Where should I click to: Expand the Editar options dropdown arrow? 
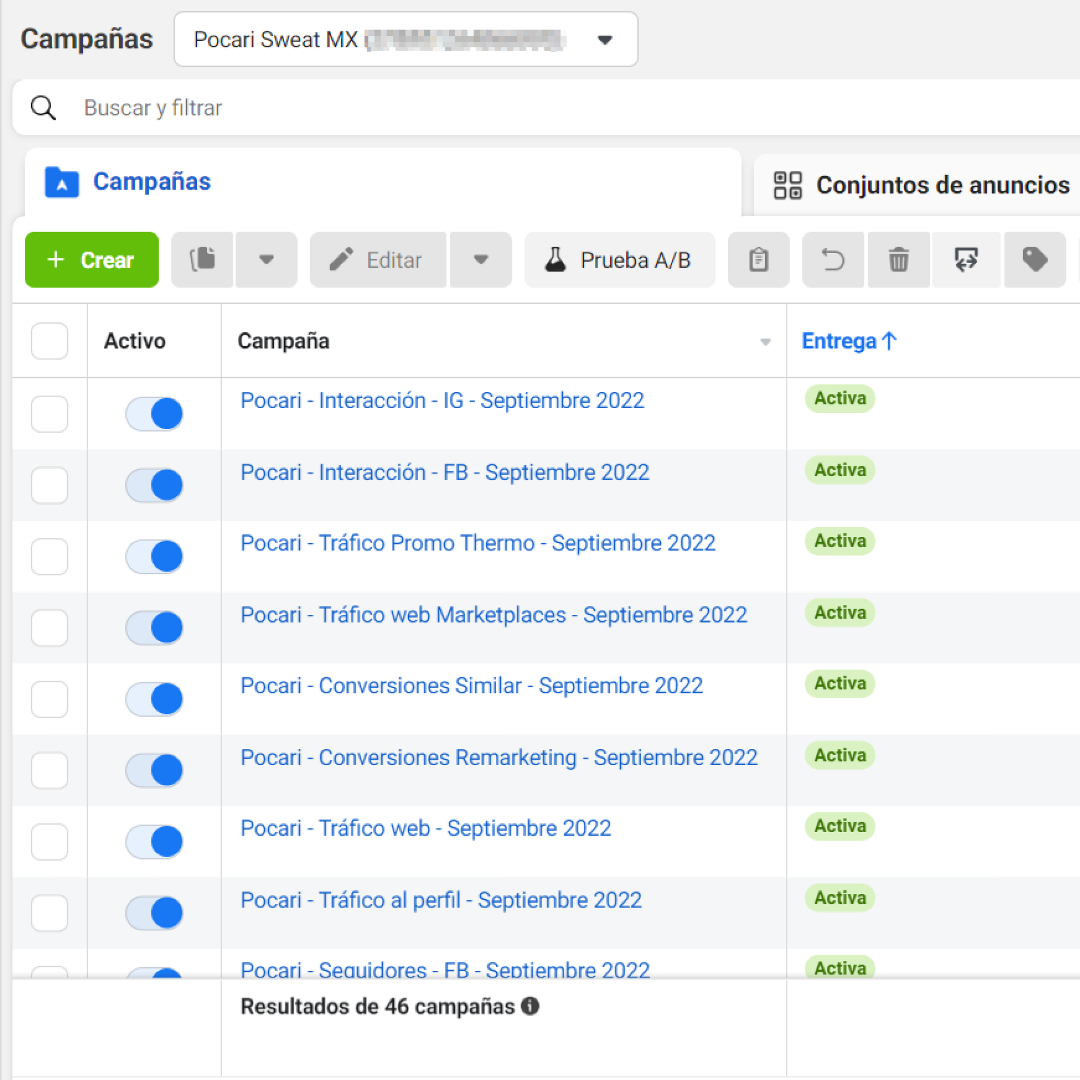[x=481, y=260]
